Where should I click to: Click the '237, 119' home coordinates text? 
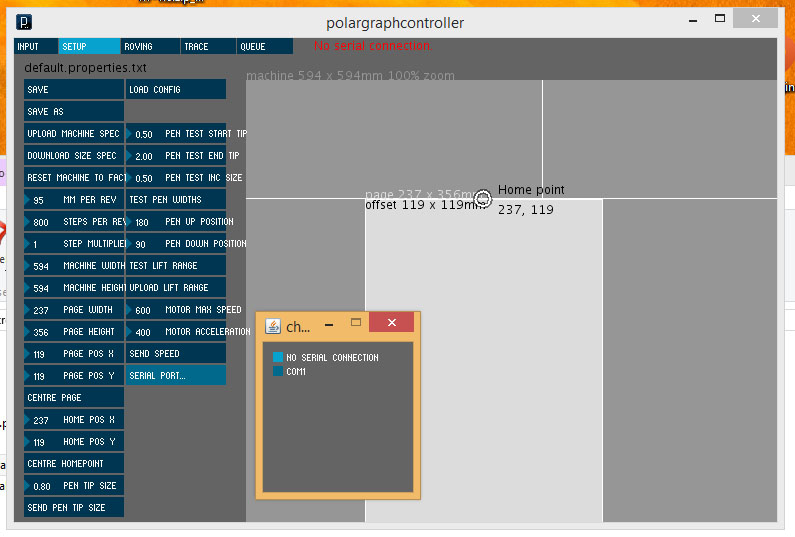point(526,209)
